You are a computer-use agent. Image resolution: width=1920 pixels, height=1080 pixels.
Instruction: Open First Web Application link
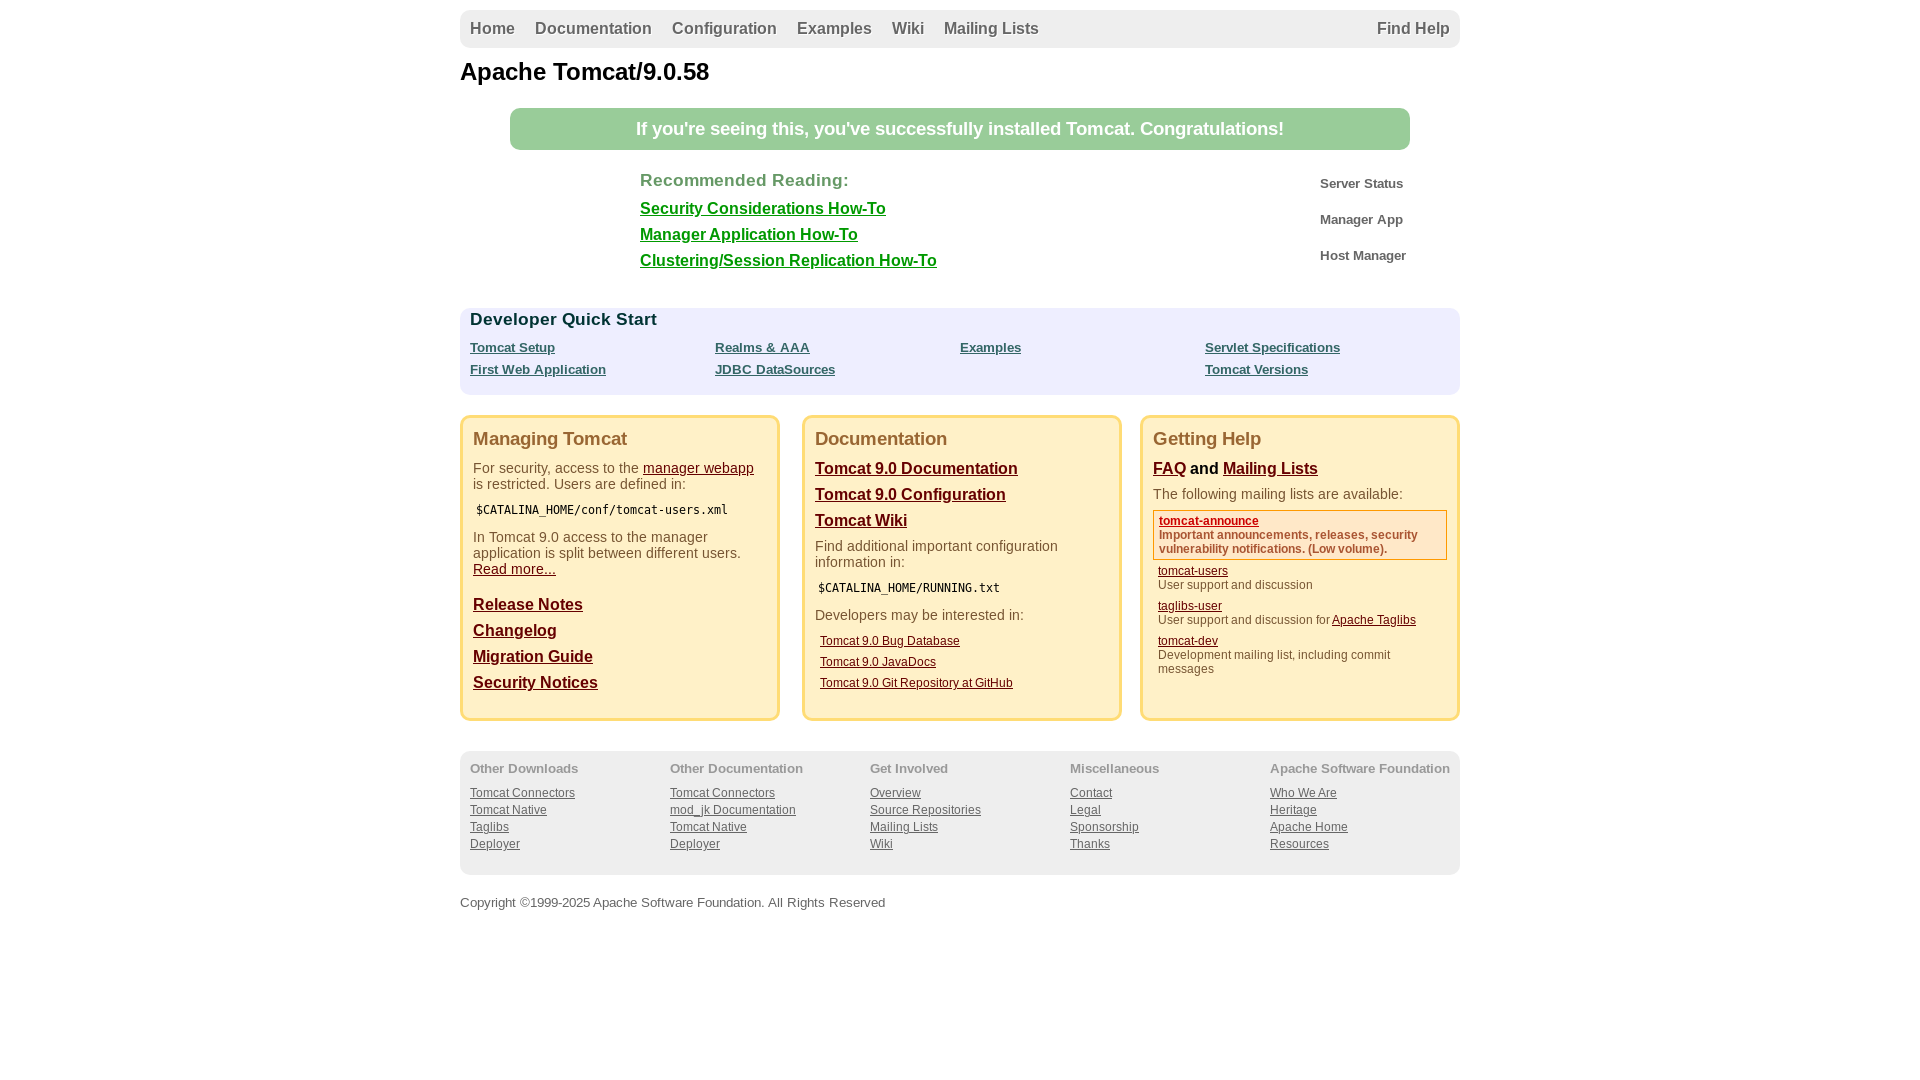tap(538, 370)
